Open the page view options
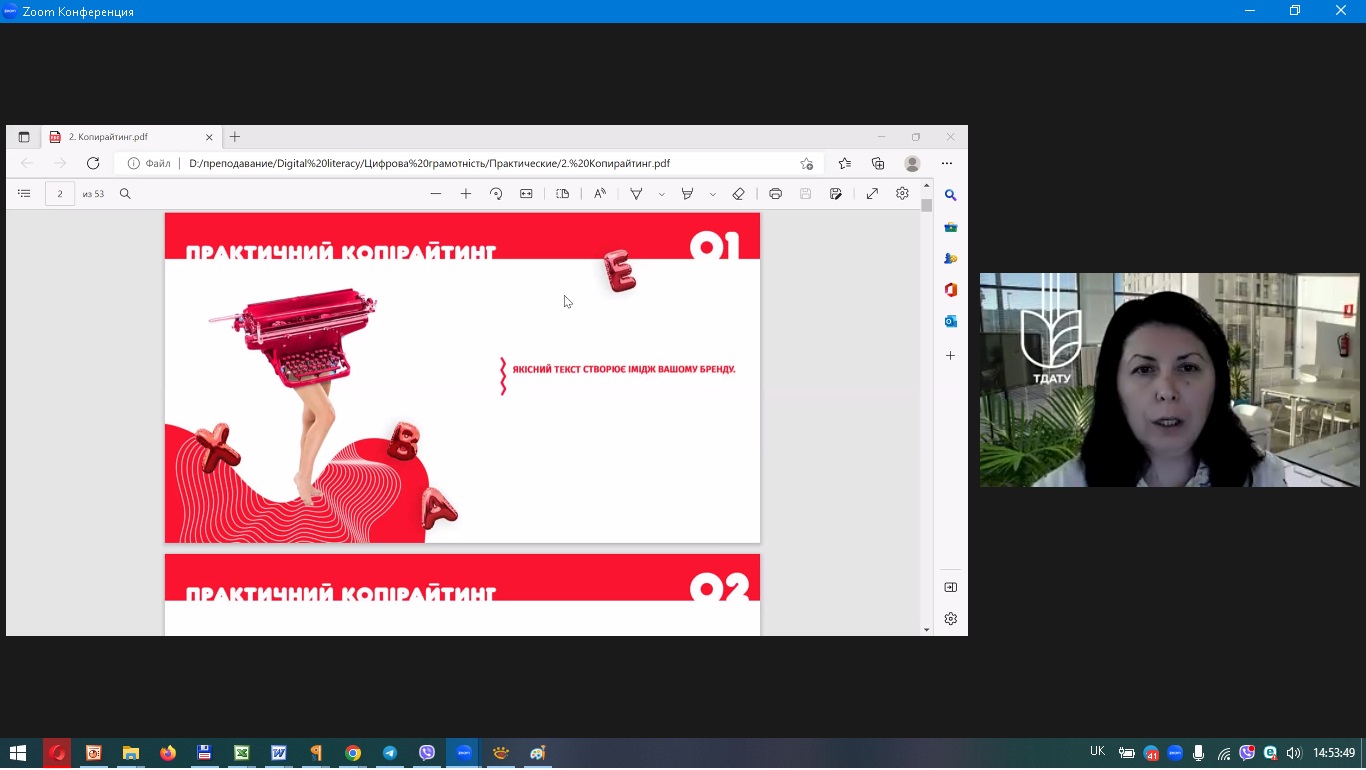Image resolution: width=1366 pixels, height=770 pixels. click(x=563, y=194)
